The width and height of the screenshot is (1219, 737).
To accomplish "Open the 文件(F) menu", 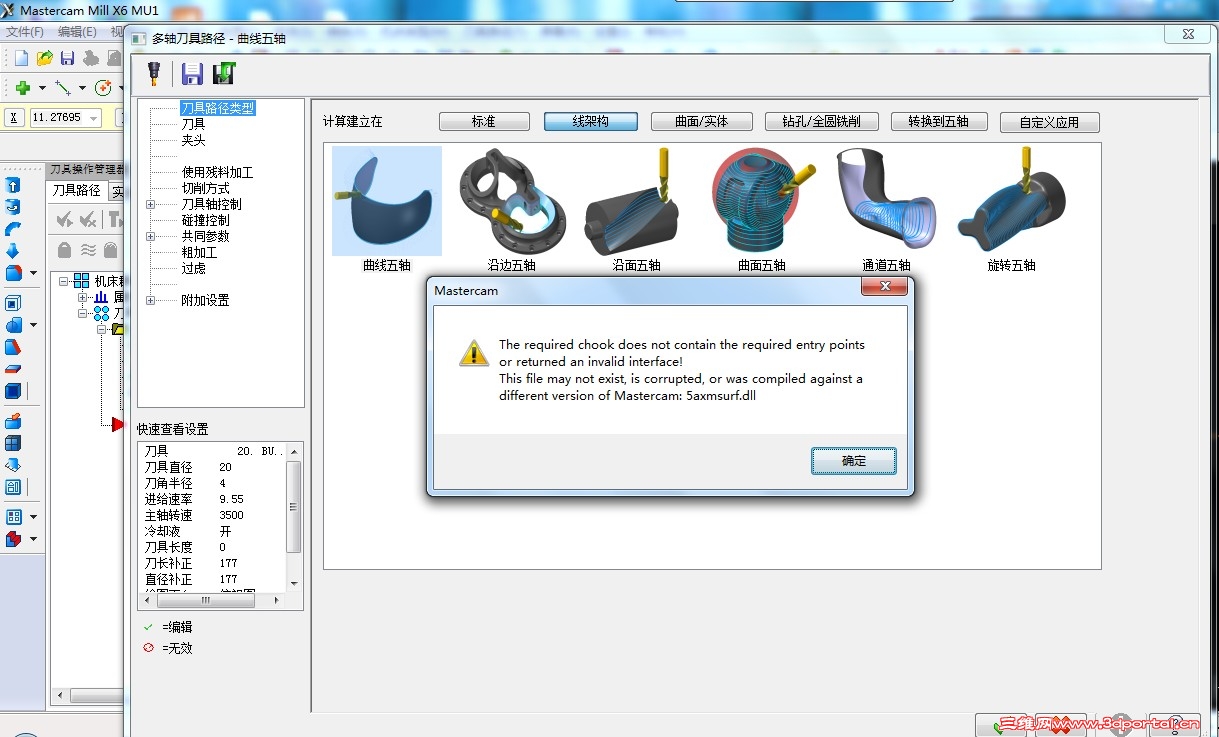I will (x=24, y=32).
